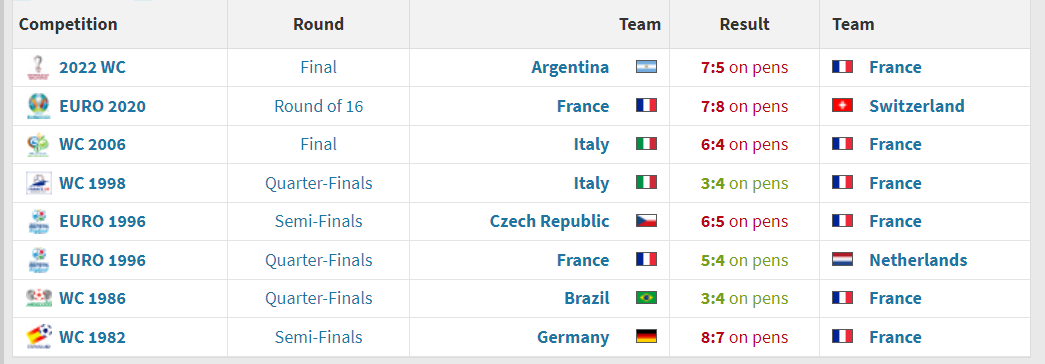Open the Round of 16 link

coord(319,106)
